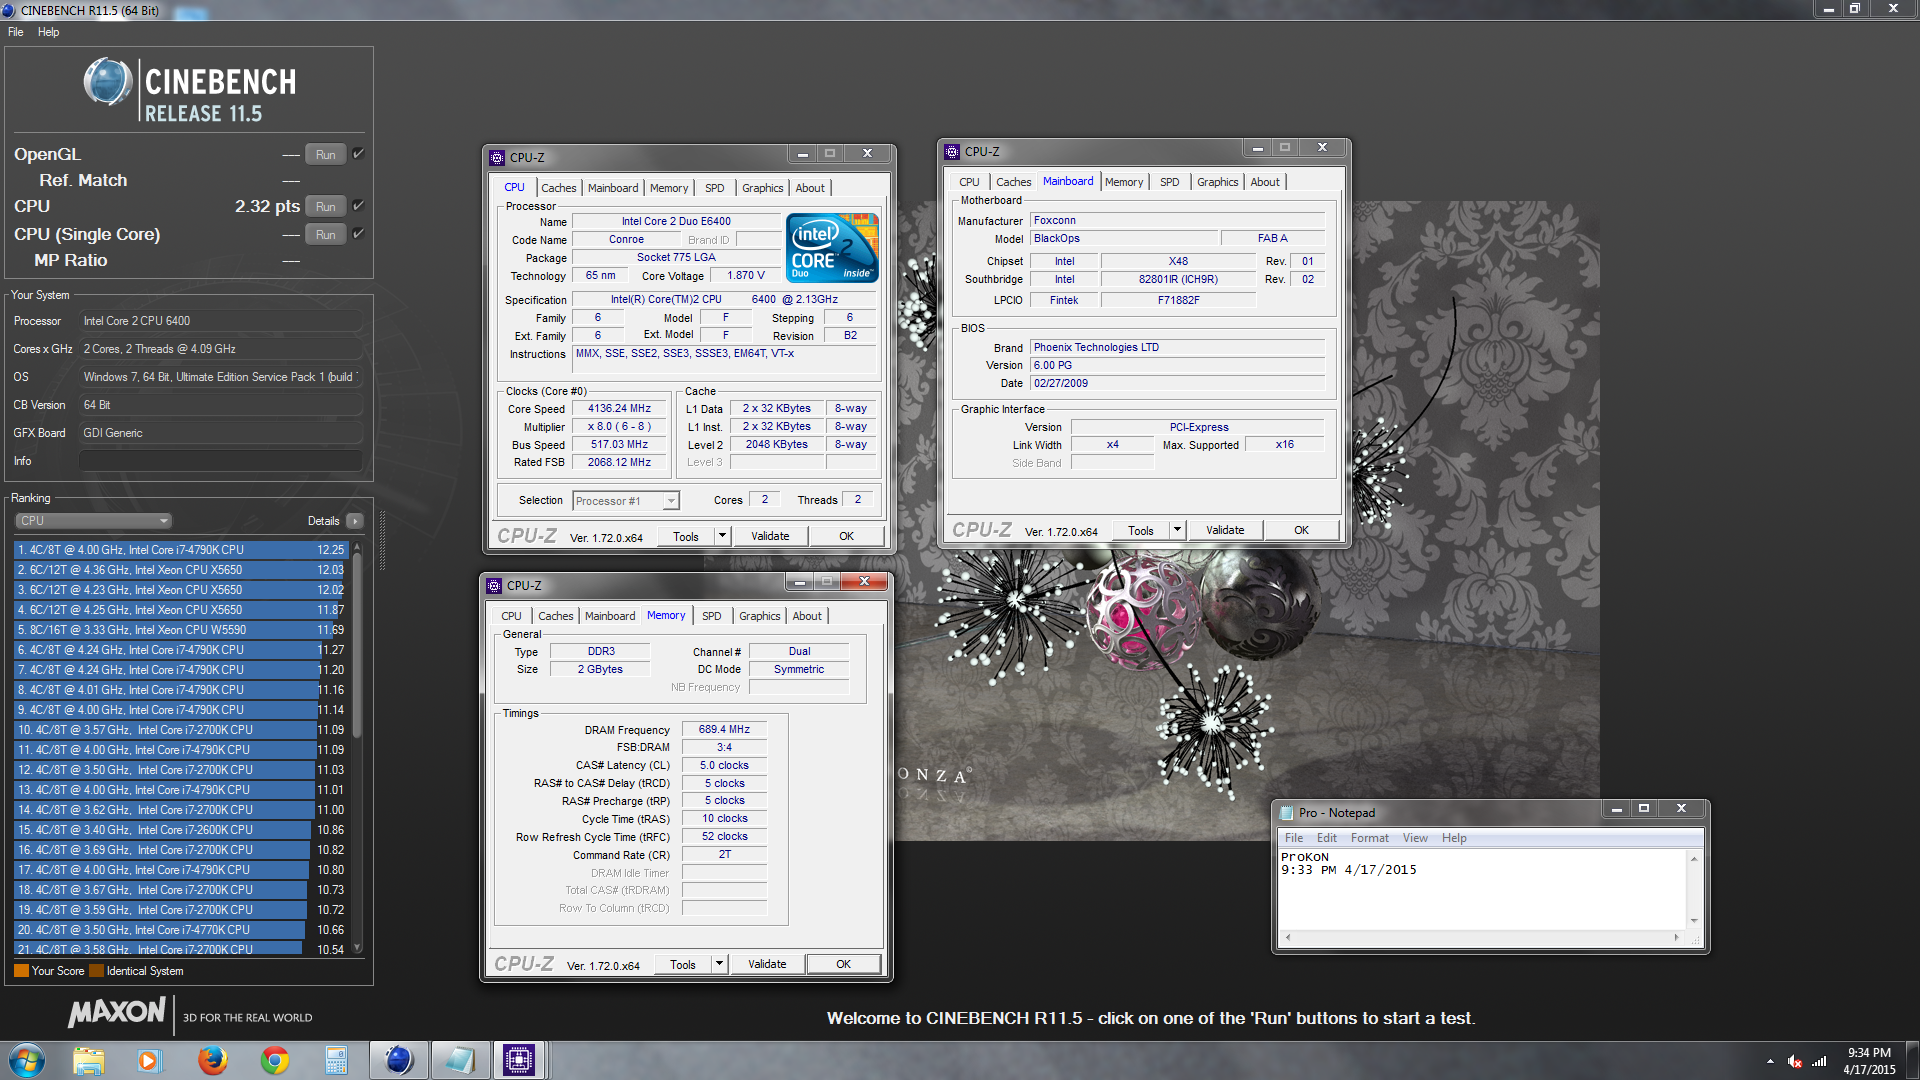Click Tools button in CPU-Z CPU window
The image size is (1920, 1080).
(x=686, y=536)
